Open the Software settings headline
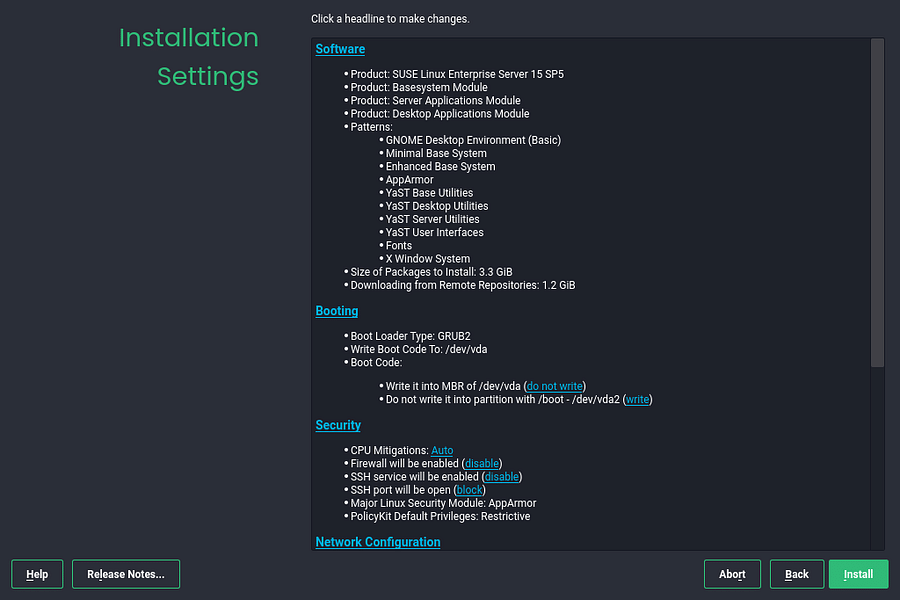This screenshot has width=900, height=600. (x=340, y=48)
